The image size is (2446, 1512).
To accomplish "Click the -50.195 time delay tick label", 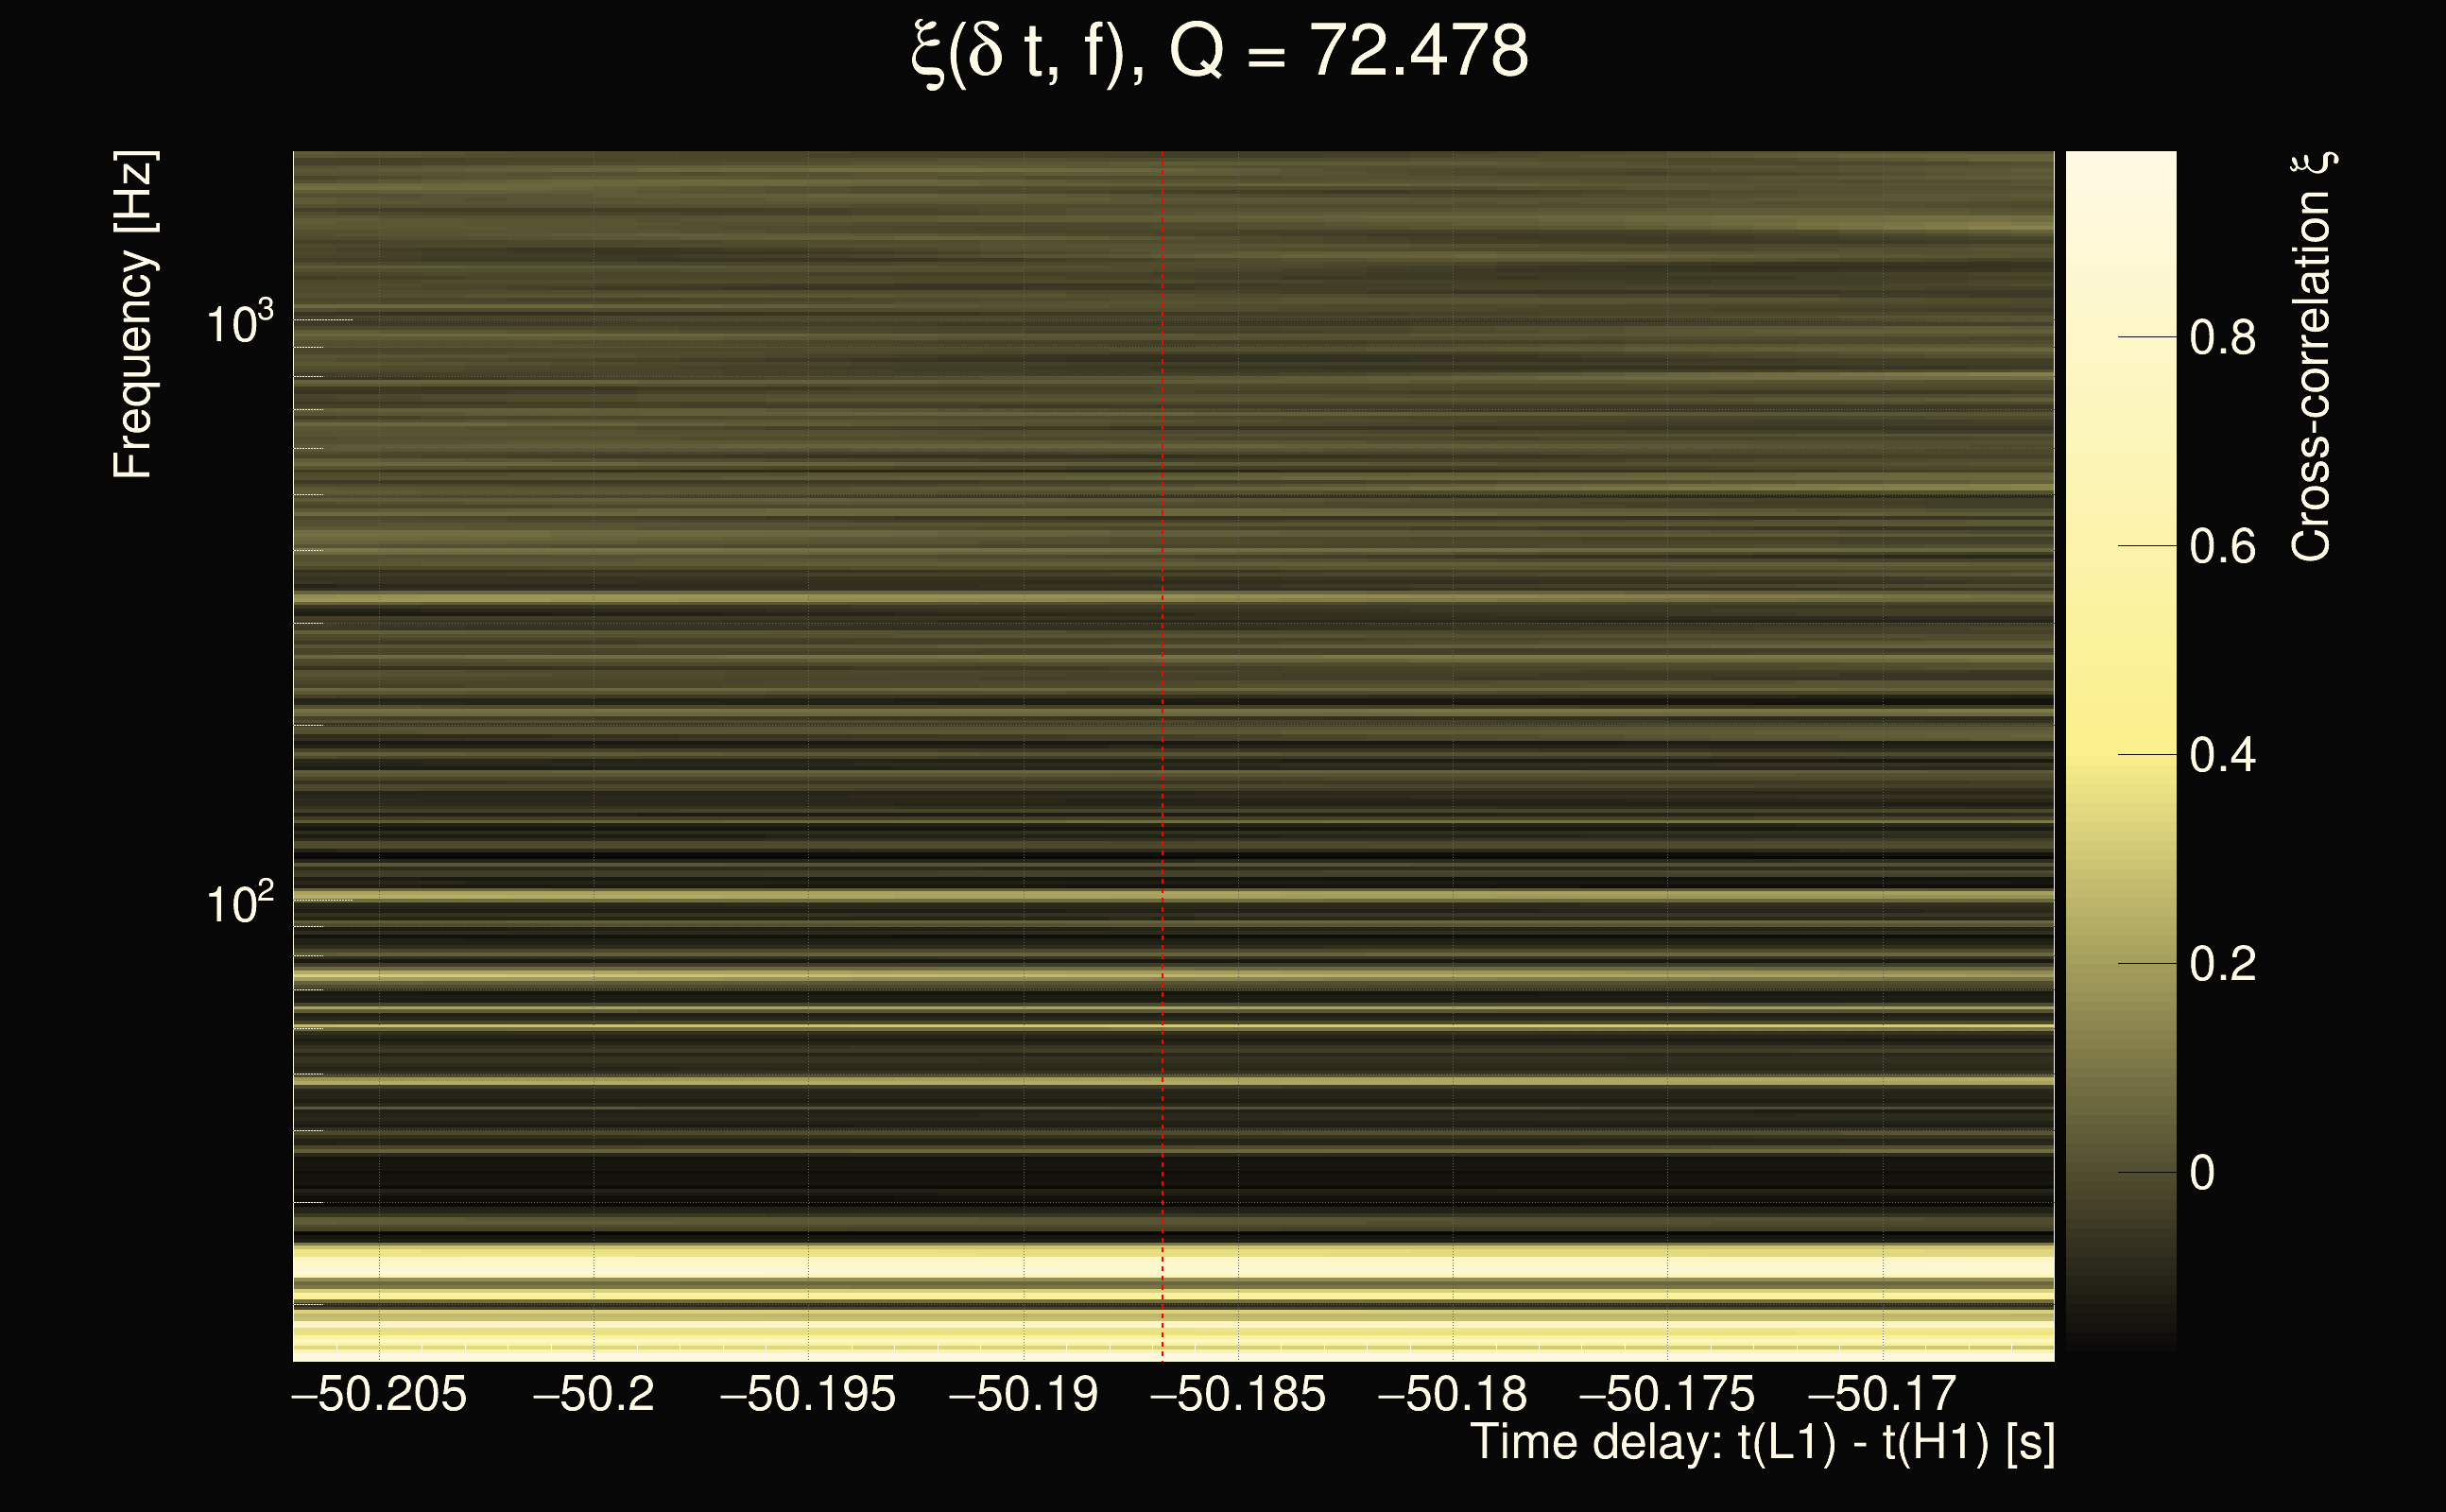I will tap(808, 1394).
